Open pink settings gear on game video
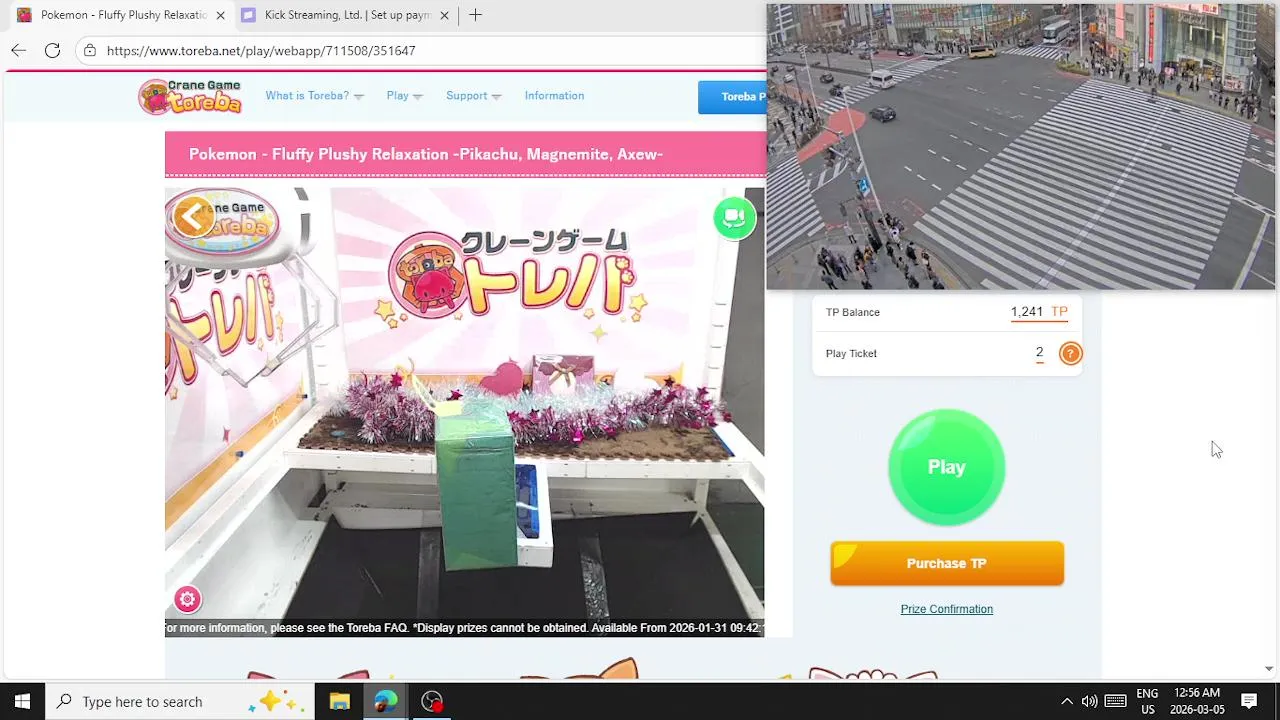1280x720 pixels. tap(187, 599)
